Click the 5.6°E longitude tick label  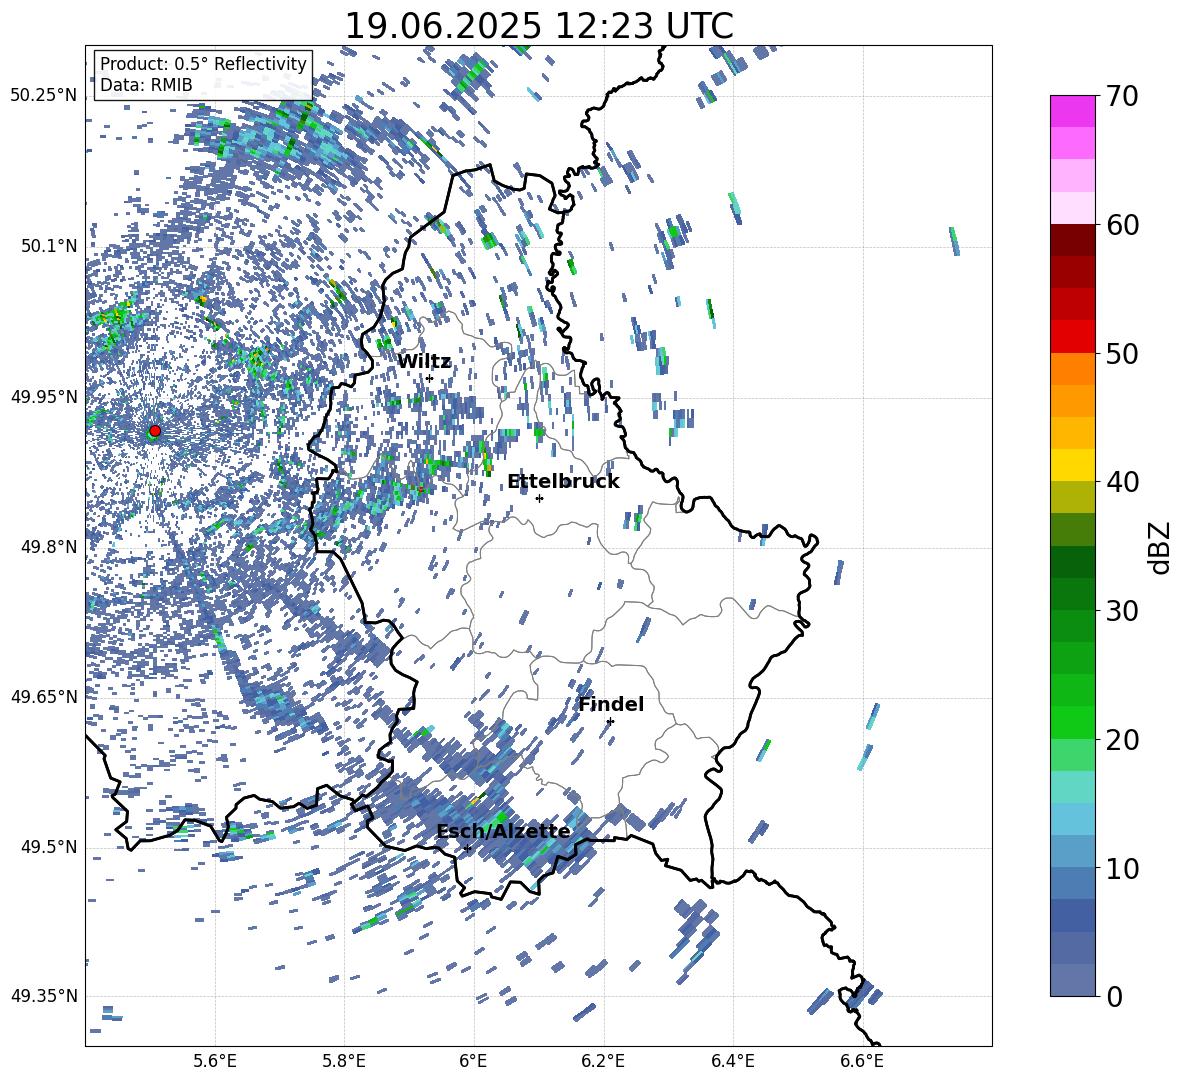(x=215, y=1061)
